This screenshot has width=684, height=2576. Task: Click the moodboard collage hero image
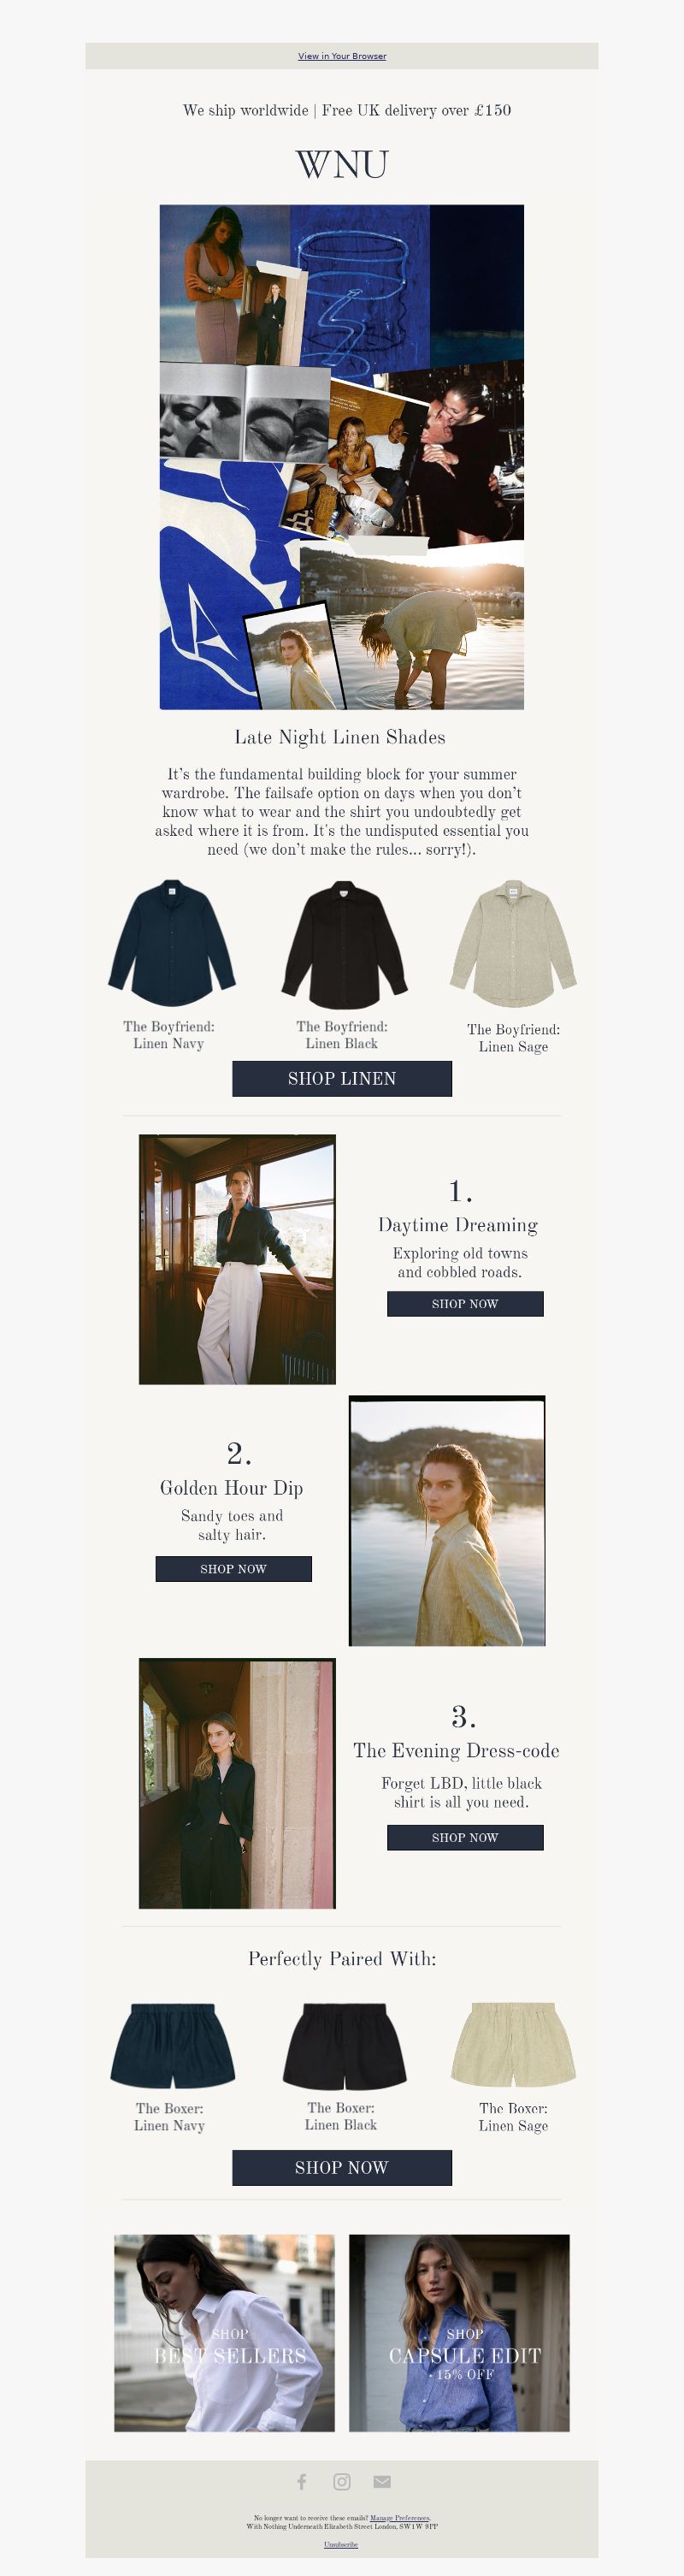click(x=342, y=457)
